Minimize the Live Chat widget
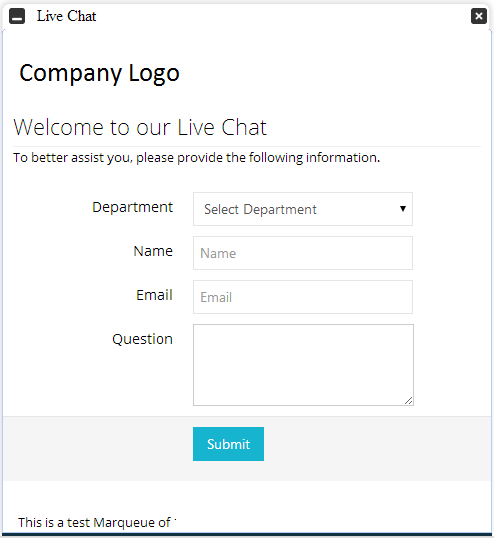 click(x=17, y=16)
